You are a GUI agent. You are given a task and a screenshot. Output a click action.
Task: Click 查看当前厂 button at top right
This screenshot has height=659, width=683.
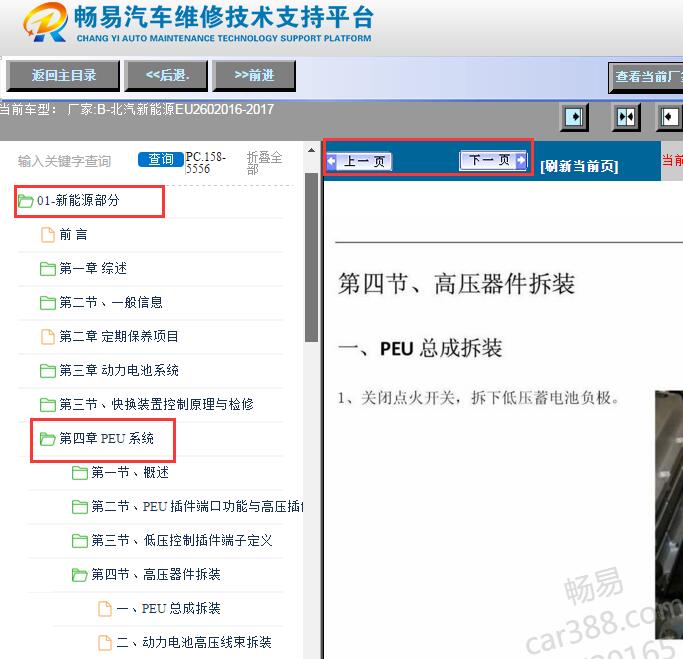pyautogui.click(x=646, y=77)
